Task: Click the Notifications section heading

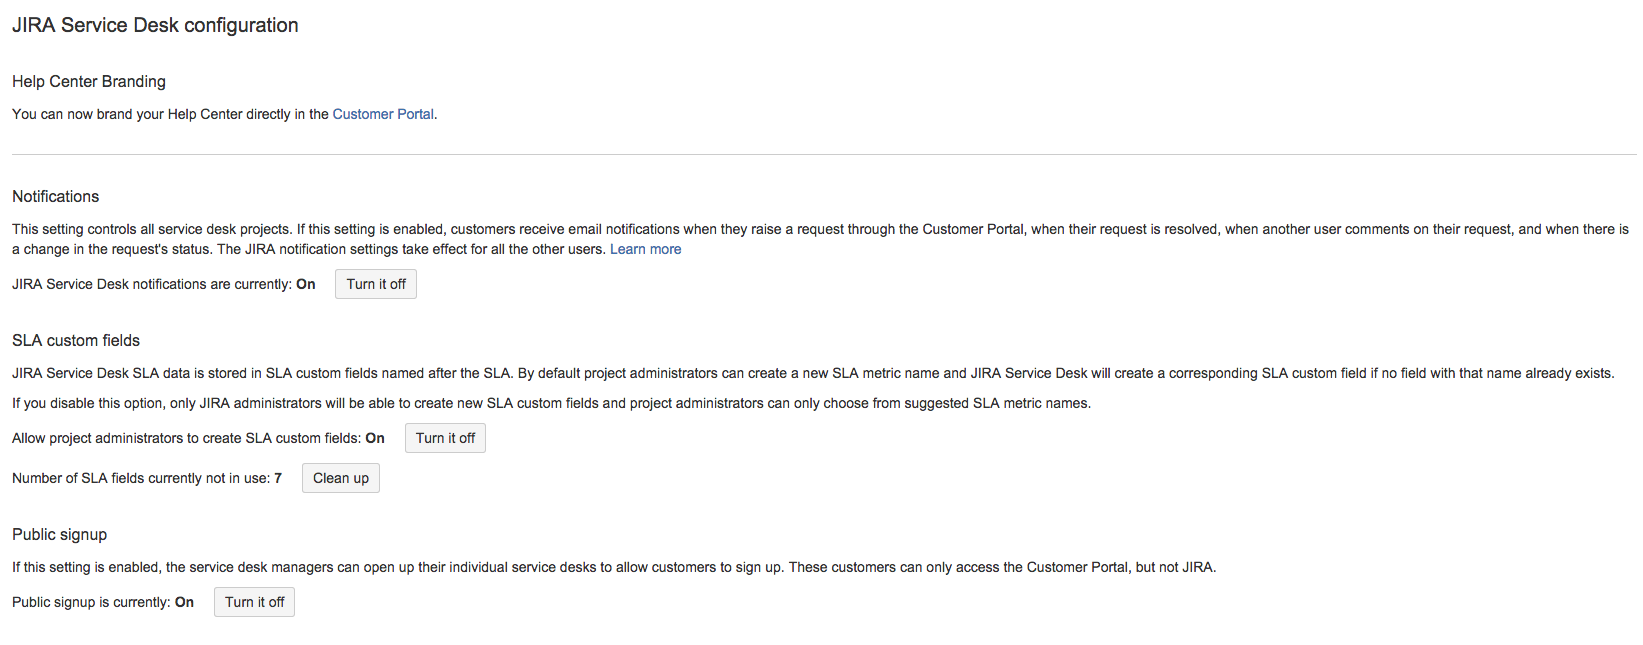Action: pos(56,196)
